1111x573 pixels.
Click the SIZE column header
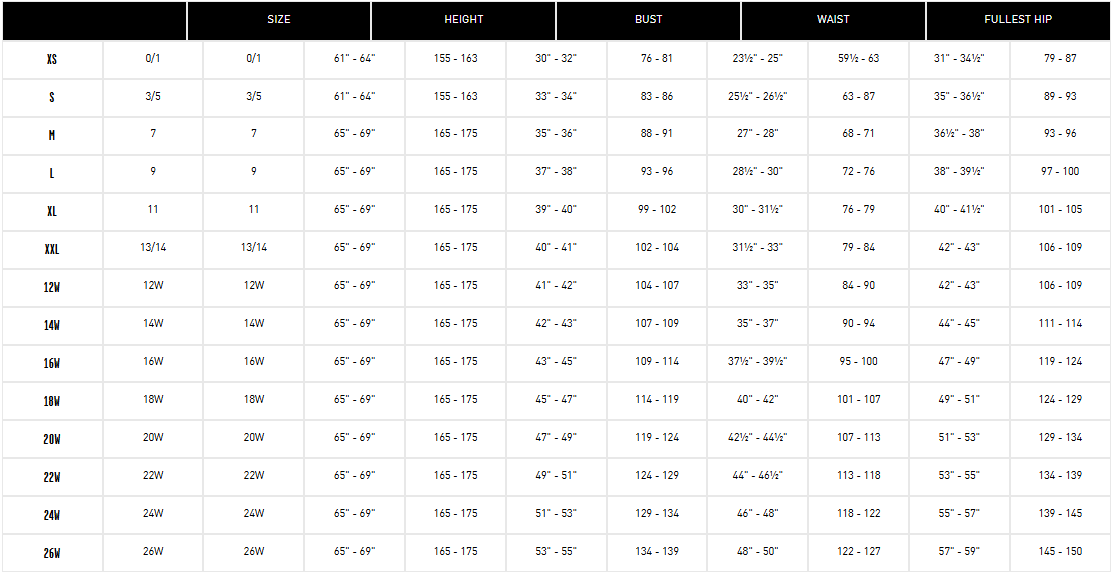[x=278, y=20]
